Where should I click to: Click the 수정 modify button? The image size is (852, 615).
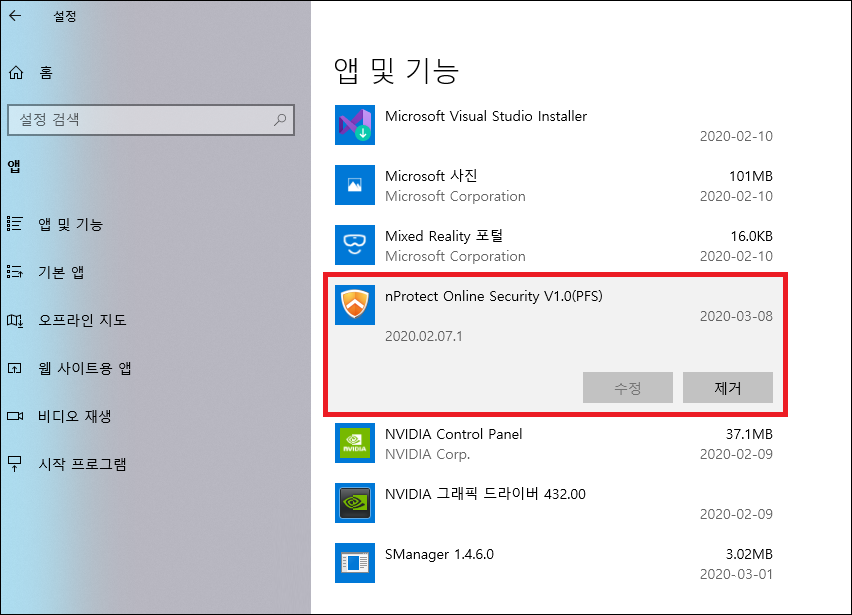pyautogui.click(x=628, y=388)
